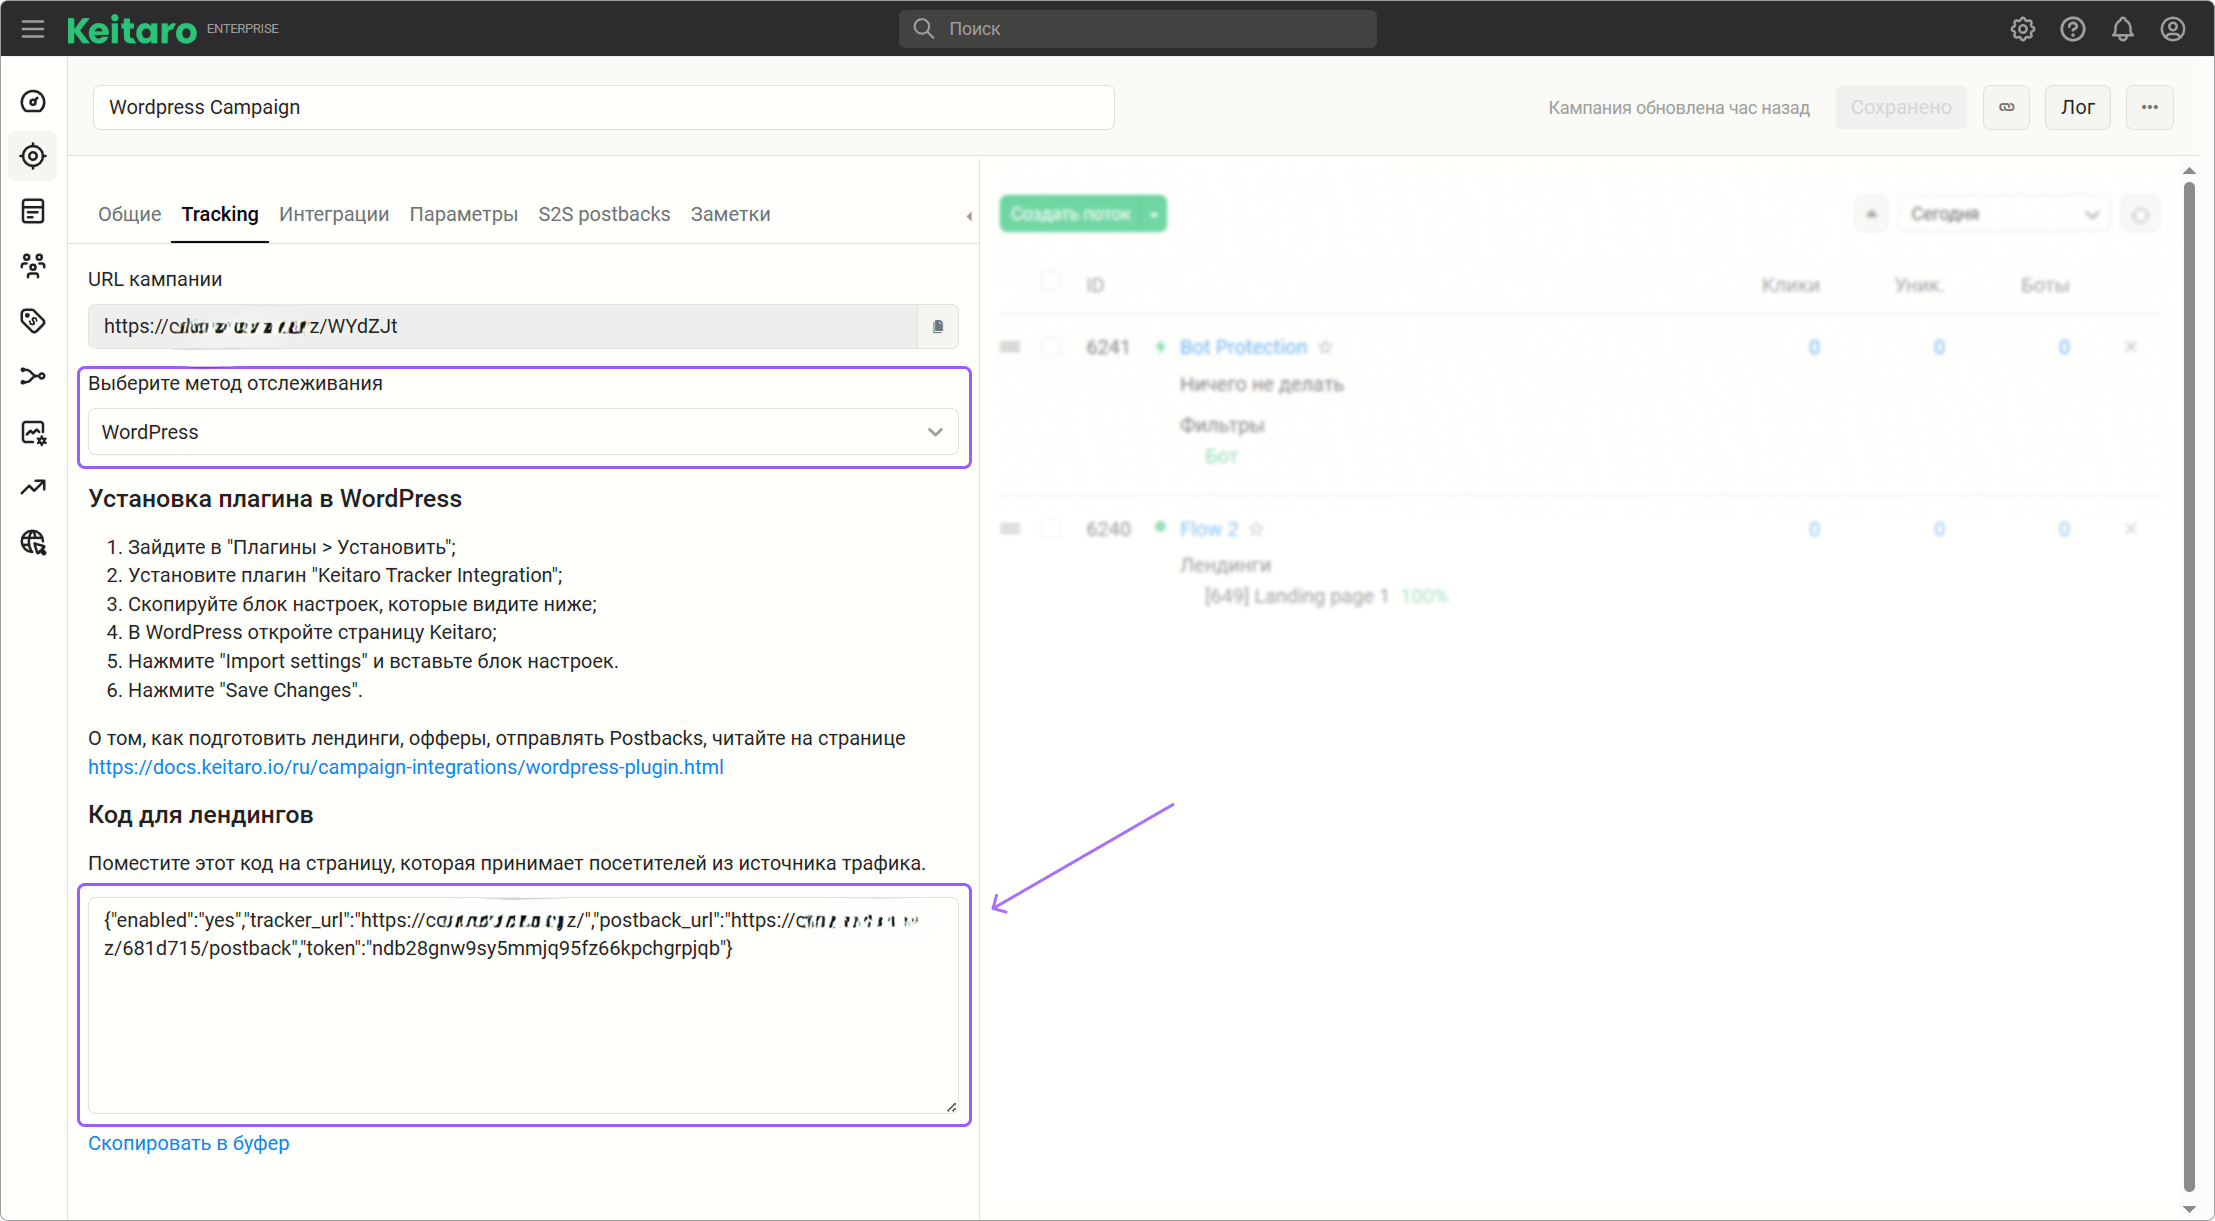Click the campaigns target icon in sidebar
Viewport: 2215px width, 1221px height.
tap(33, 157)
